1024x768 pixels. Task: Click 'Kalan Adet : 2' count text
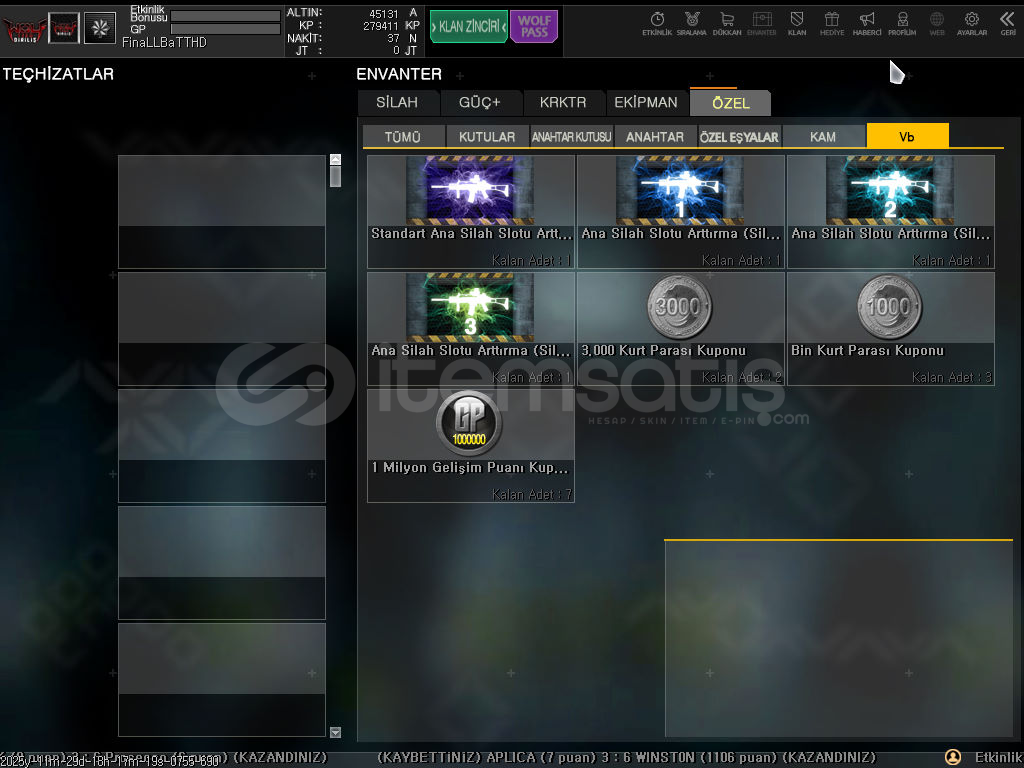742,377
